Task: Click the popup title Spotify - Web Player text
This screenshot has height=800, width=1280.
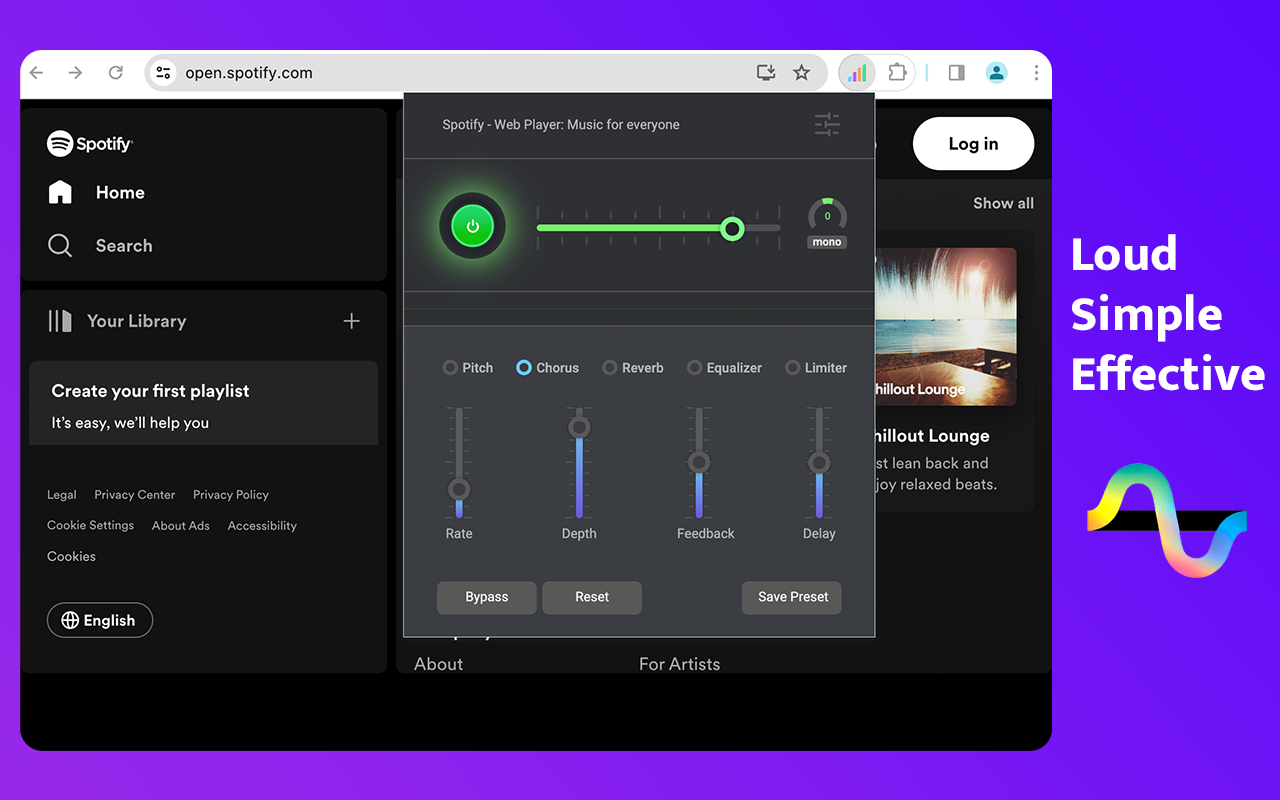Action: pos(561,125)
